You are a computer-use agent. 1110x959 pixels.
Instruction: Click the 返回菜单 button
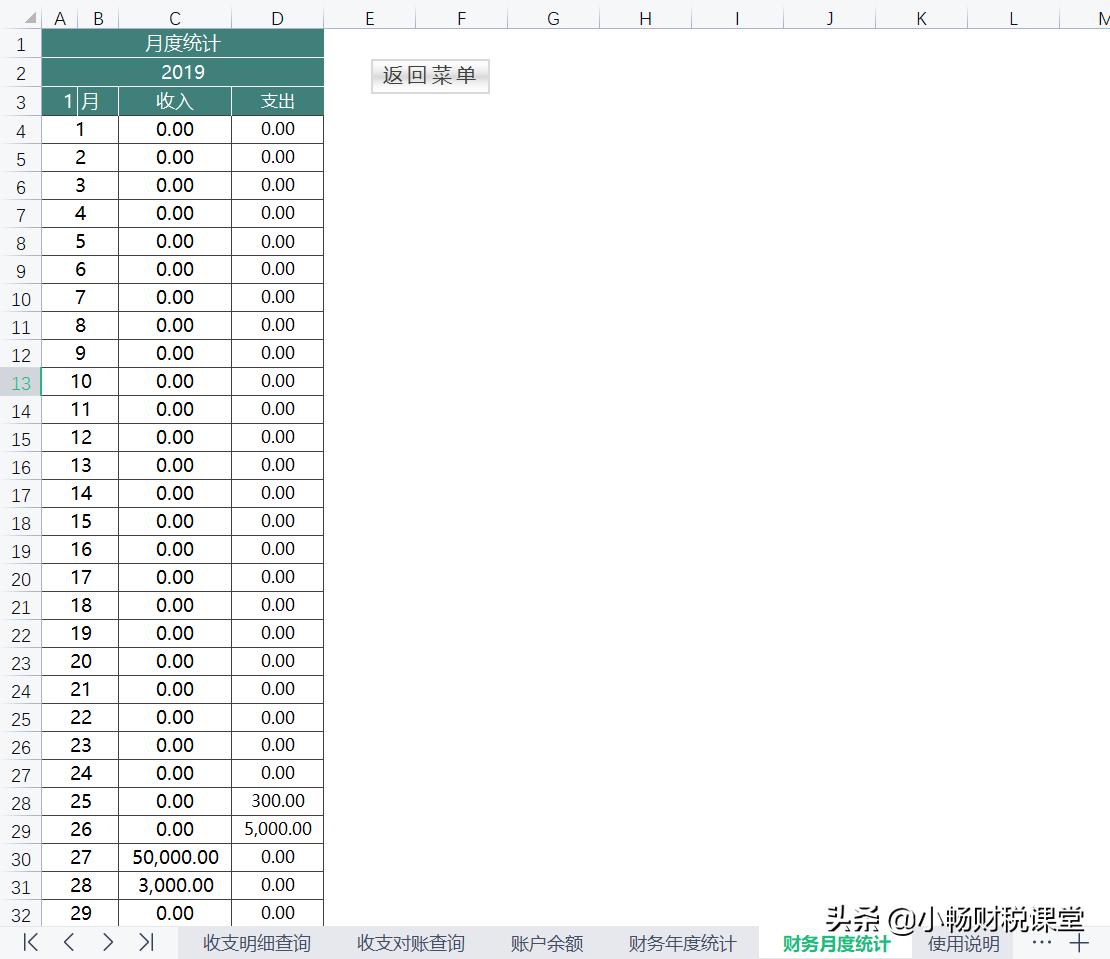click(x=429, y=75)
